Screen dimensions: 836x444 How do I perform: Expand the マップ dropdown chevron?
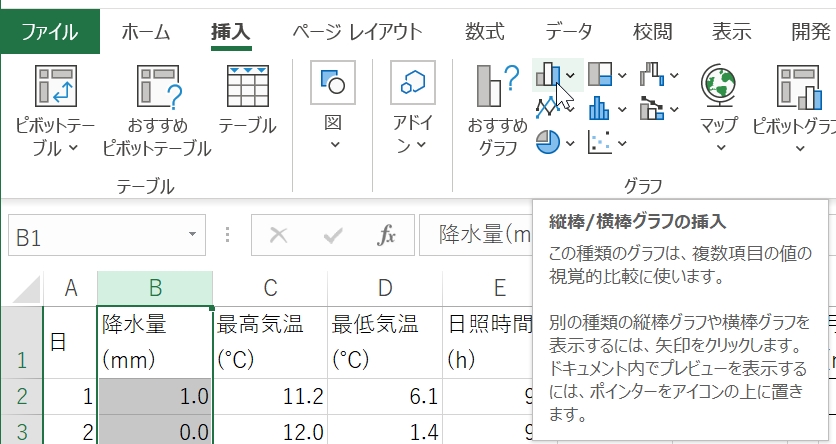[721, 148]
